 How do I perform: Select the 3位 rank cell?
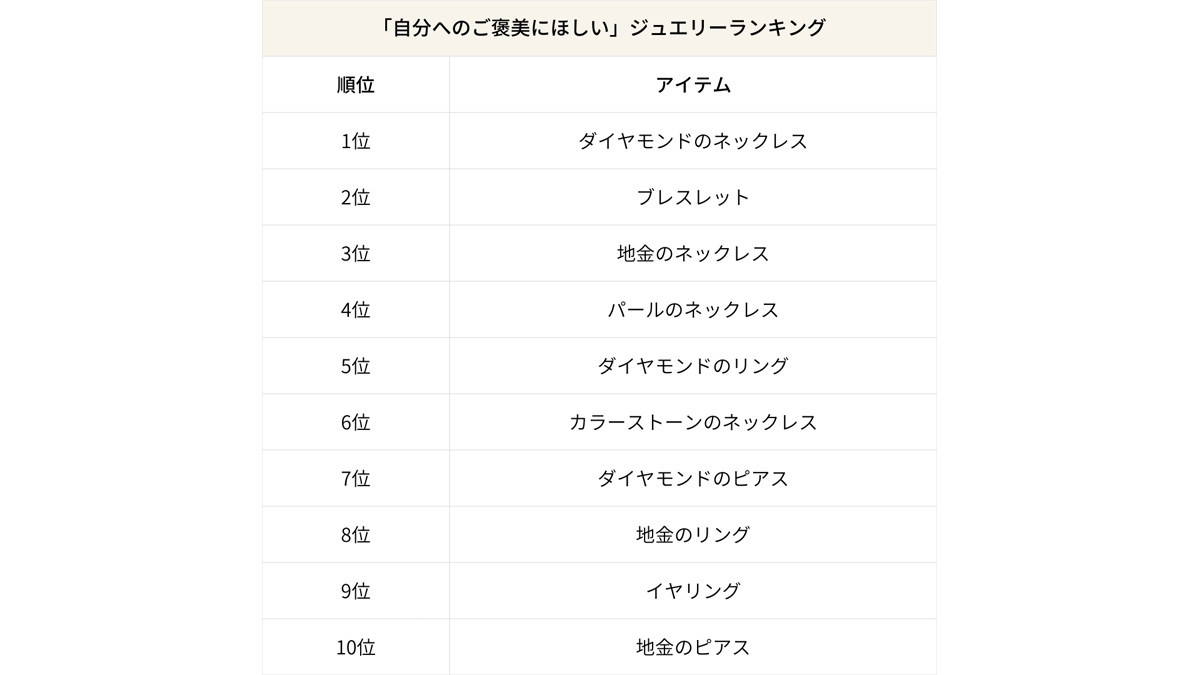355,254
